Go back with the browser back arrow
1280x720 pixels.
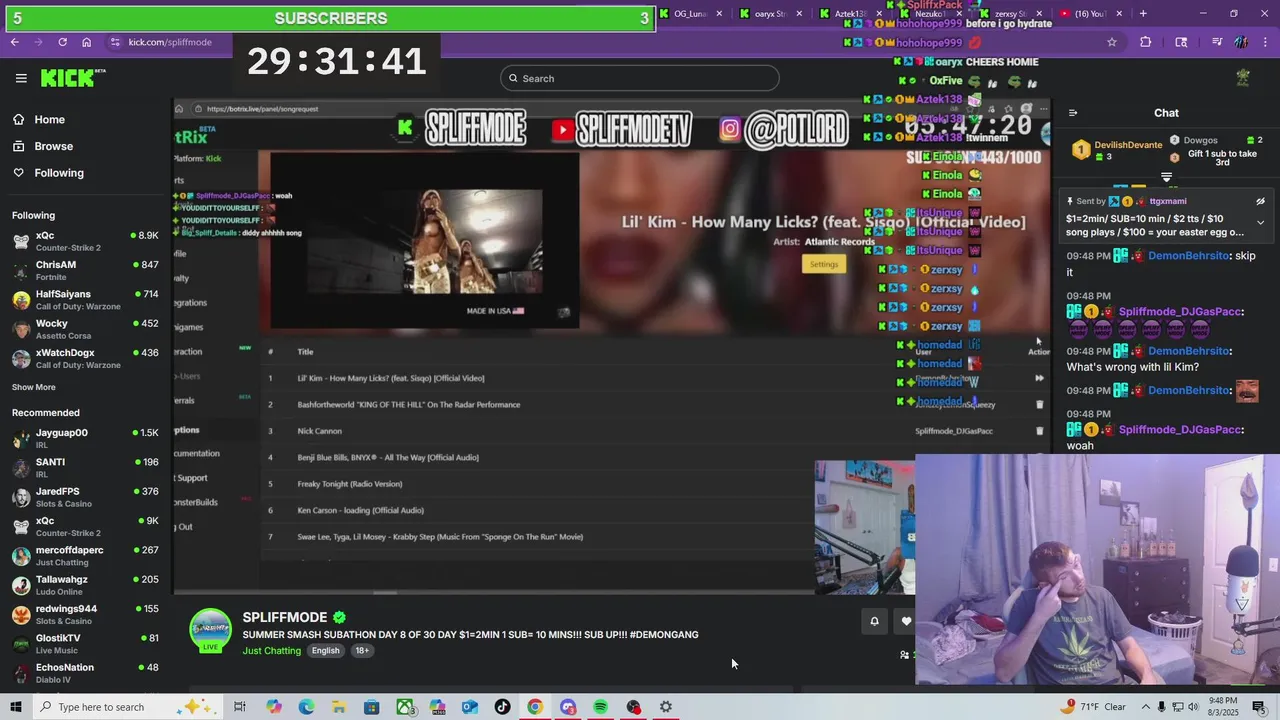click(15, 42)
